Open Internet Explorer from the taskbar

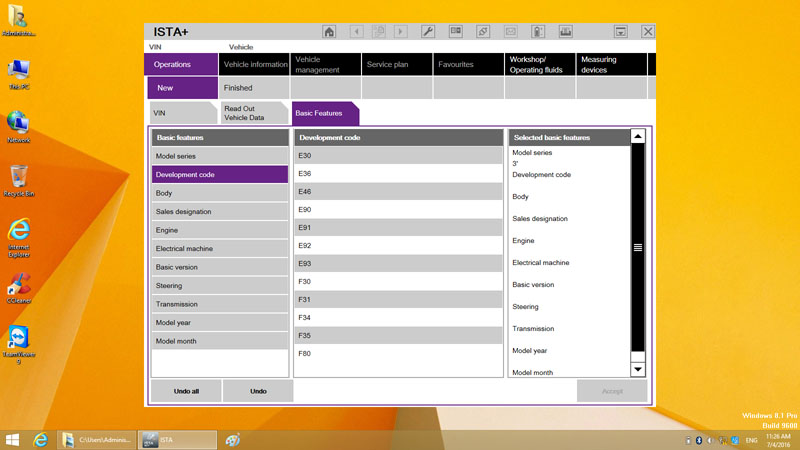(x=41, y=439)
